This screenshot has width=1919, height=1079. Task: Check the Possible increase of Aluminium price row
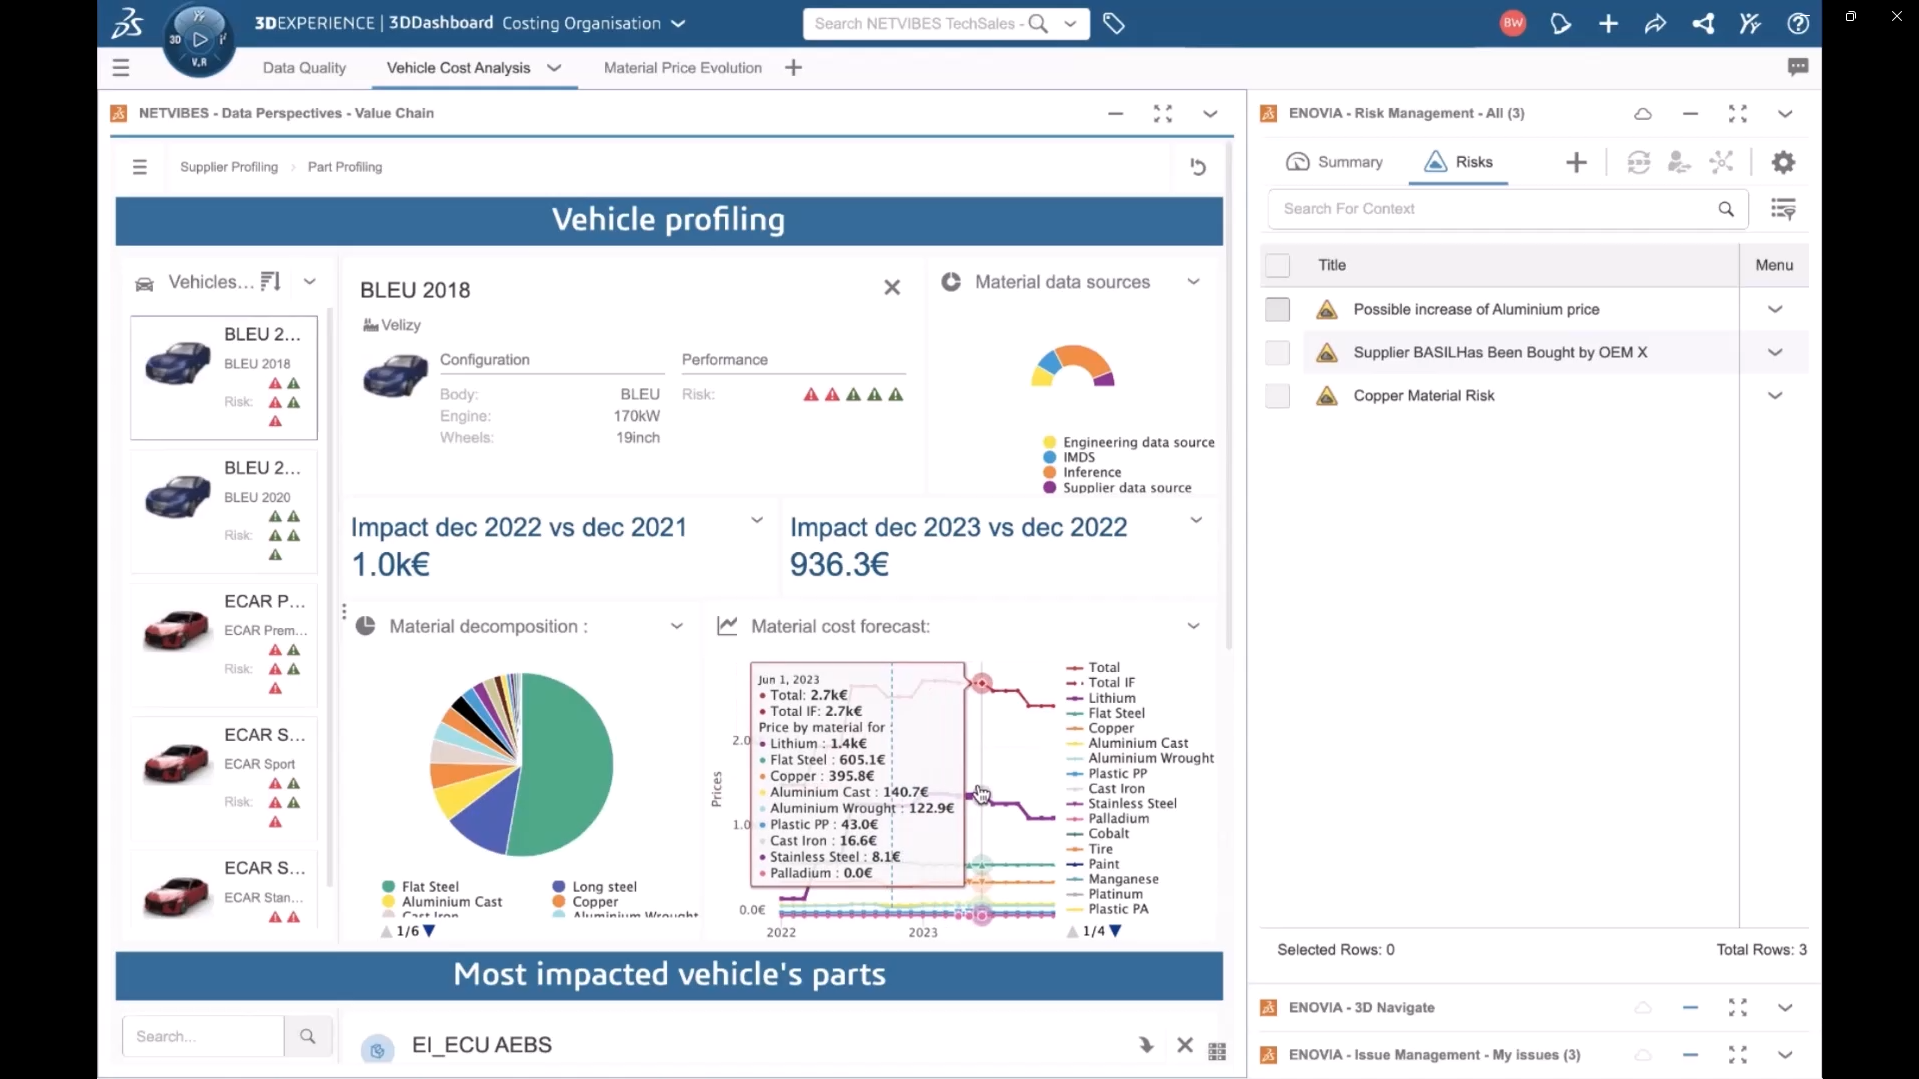pos(1277,310)
